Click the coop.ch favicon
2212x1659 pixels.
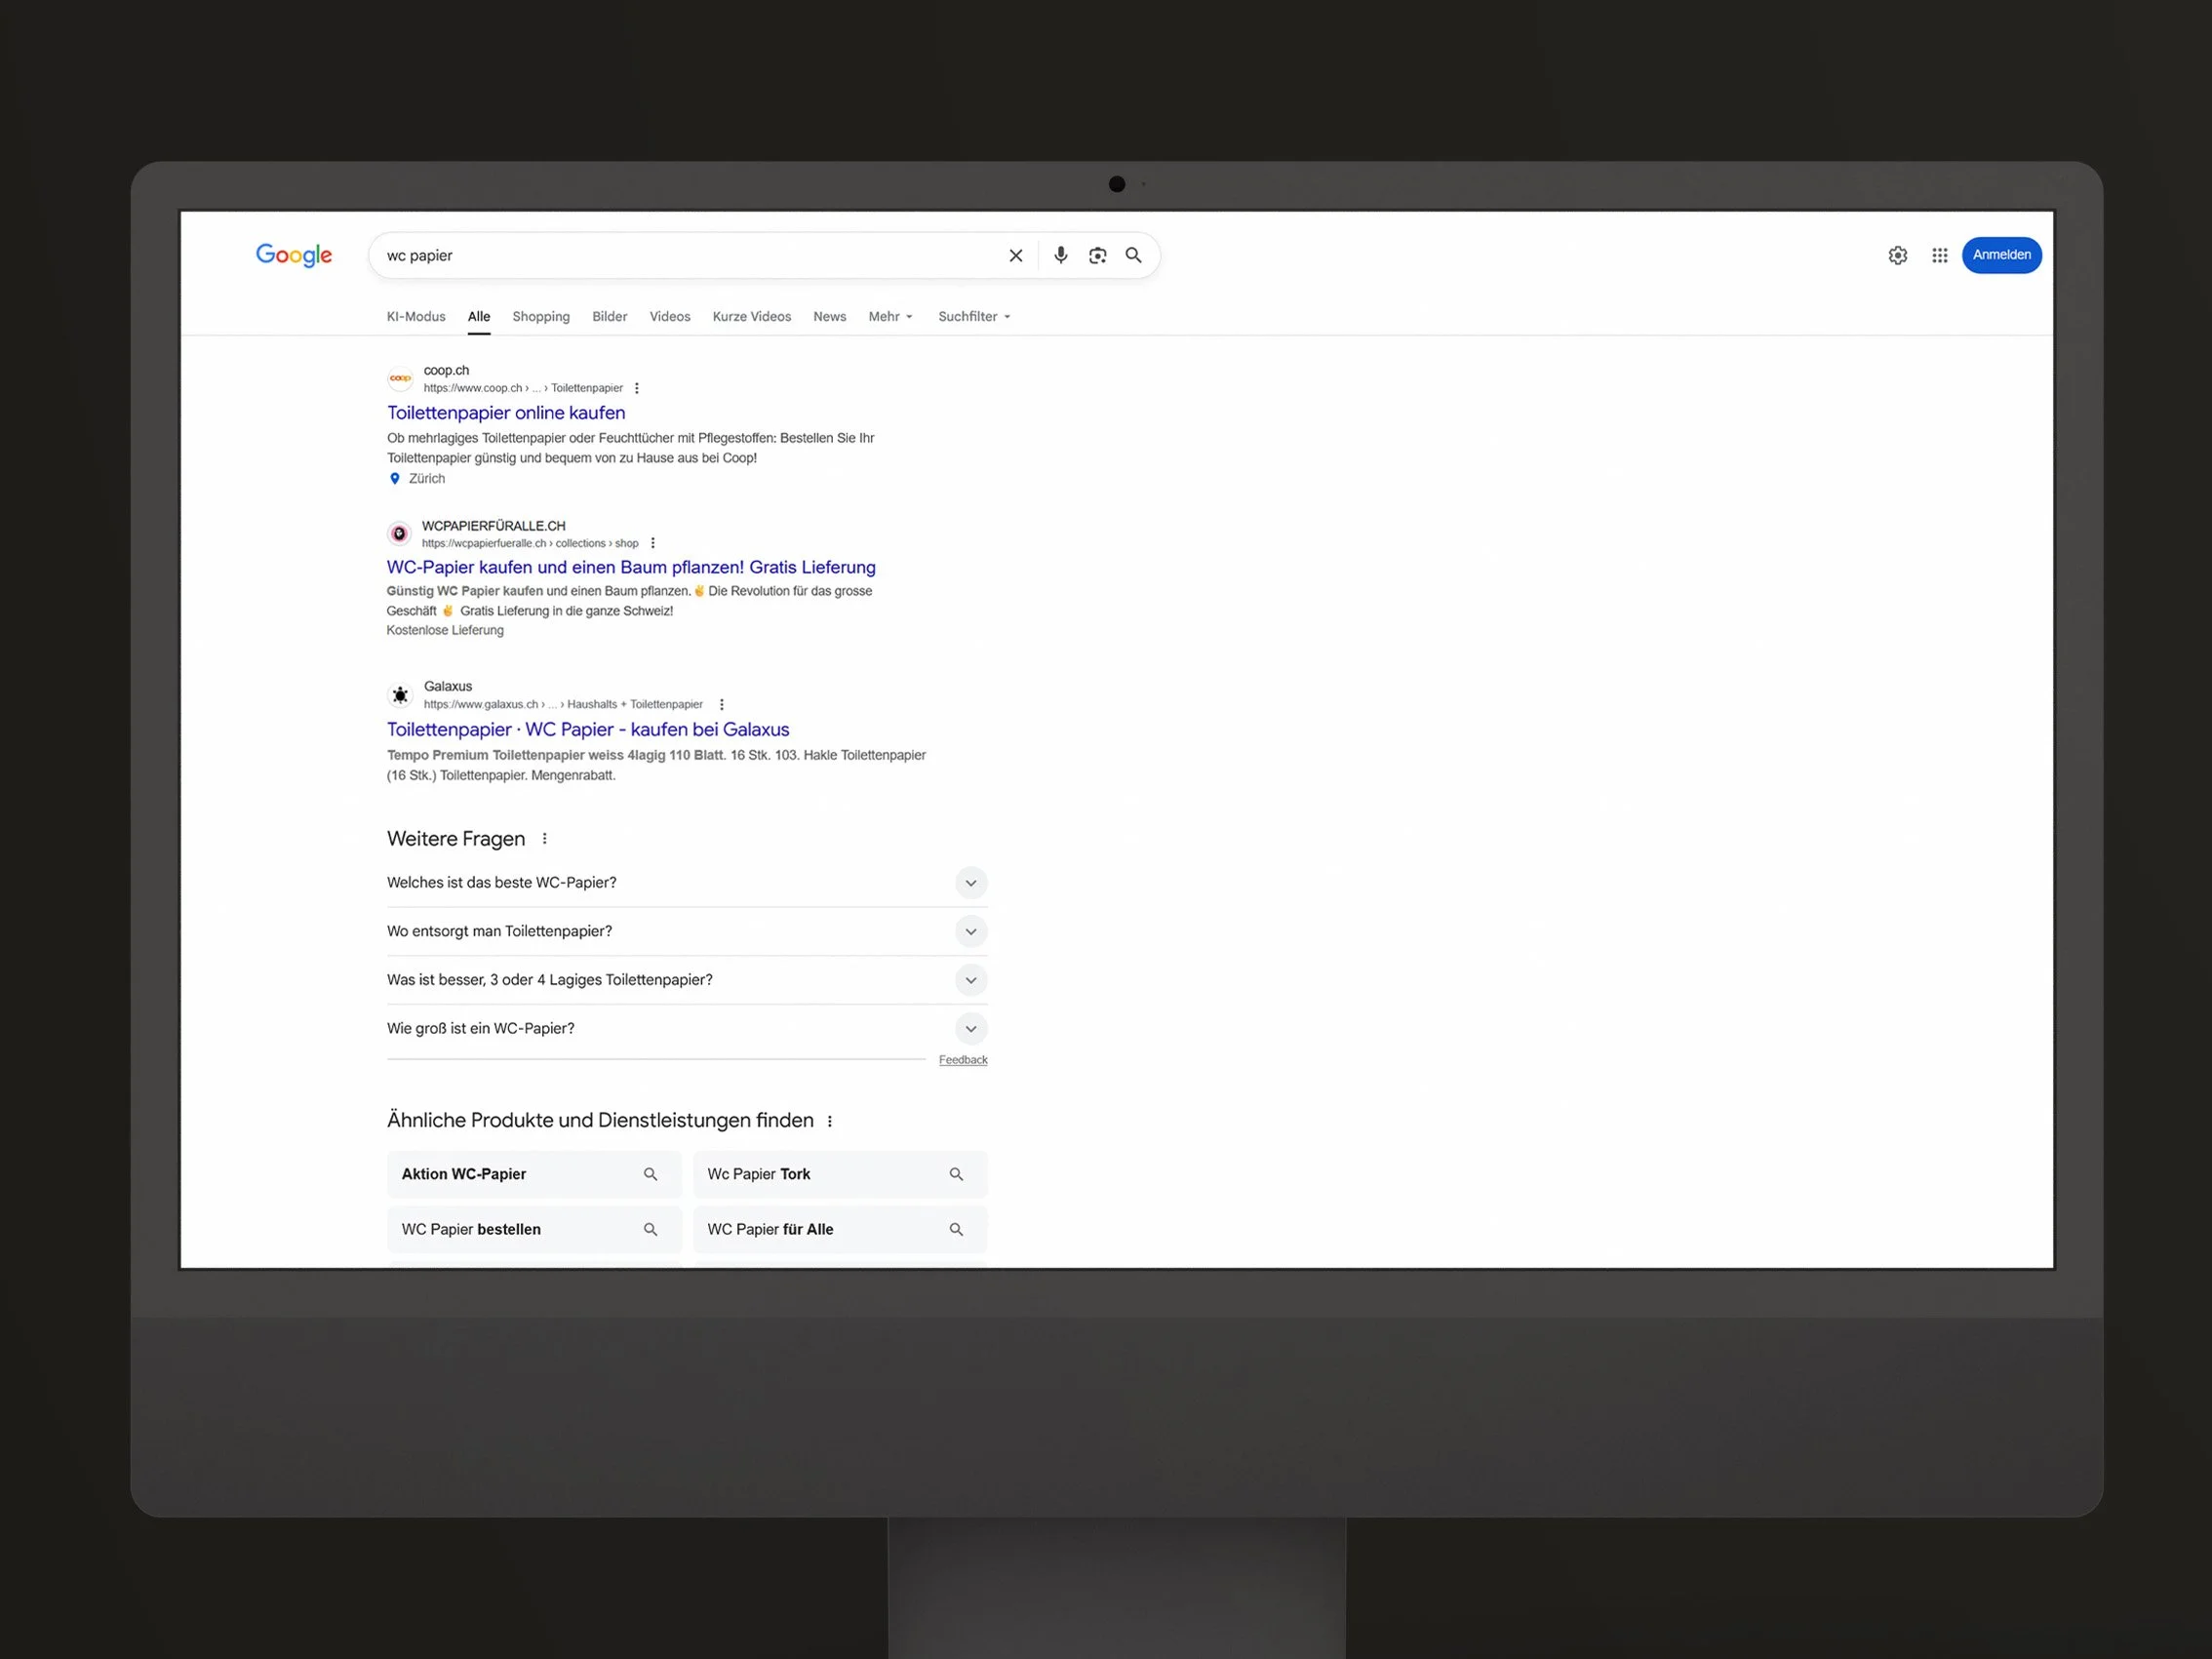point(400,378)
